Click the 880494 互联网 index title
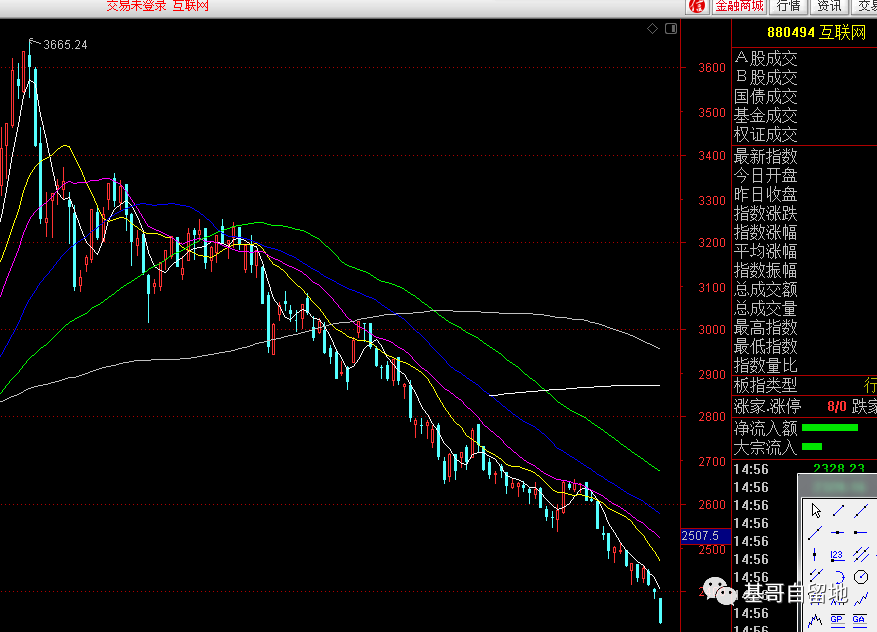 click(817, 32)
